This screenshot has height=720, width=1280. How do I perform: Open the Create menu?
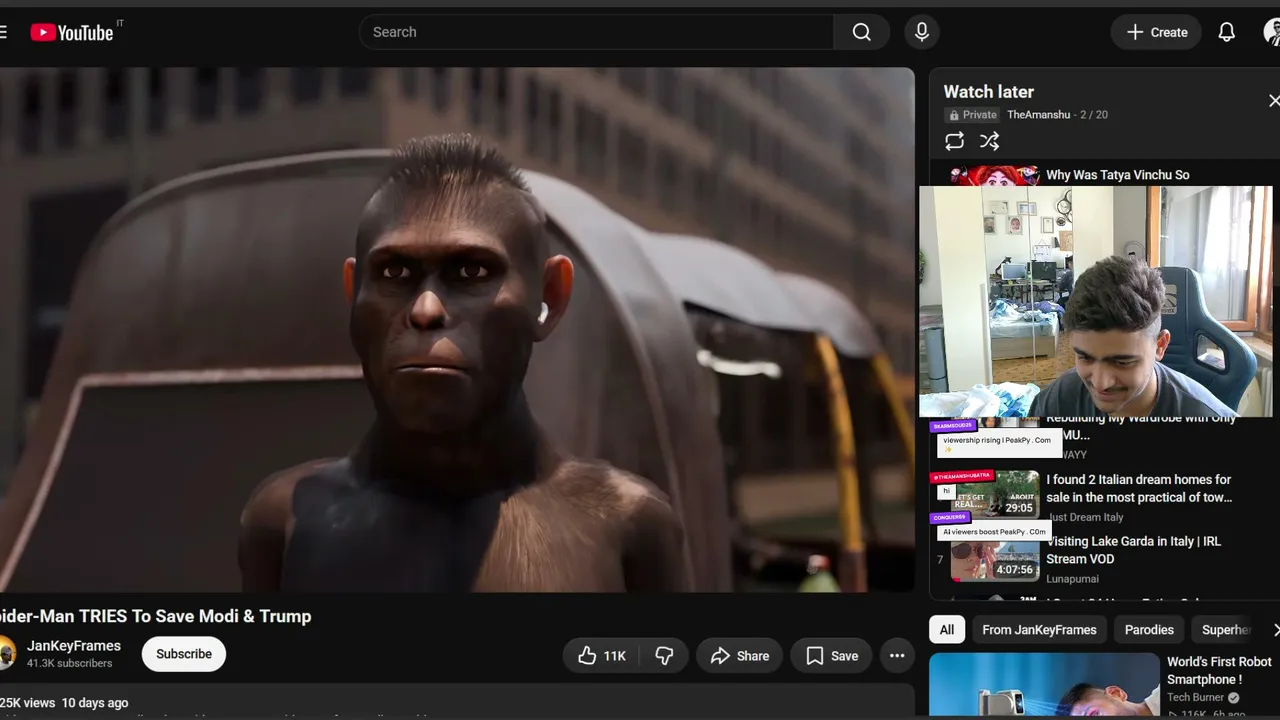point(1157,32)
